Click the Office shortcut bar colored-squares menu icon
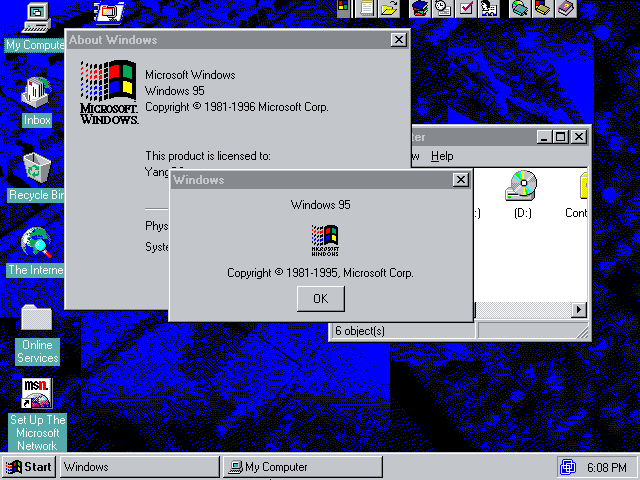The image size is (640, 480). click(343, 8)
